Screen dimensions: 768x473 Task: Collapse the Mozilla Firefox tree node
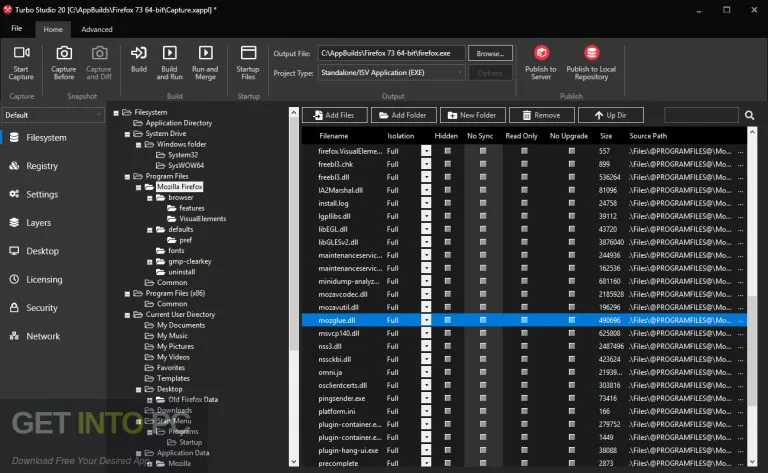click(138, 187)
